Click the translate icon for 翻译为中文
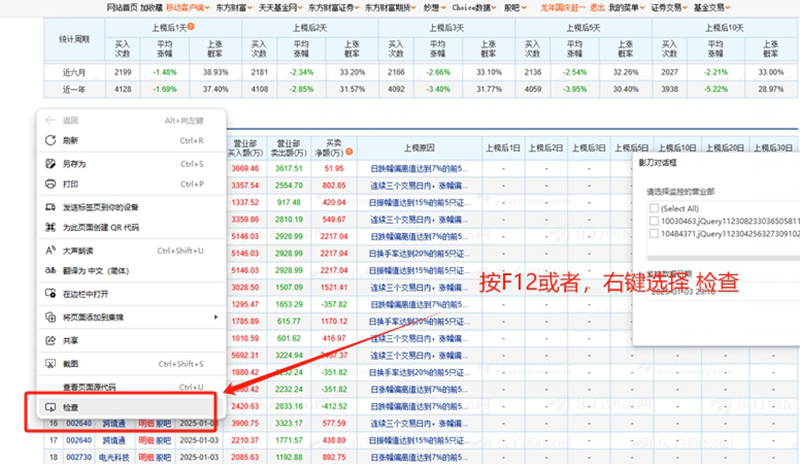The height and width of the screenshot is (464, 800). click(x=51, y=271)
